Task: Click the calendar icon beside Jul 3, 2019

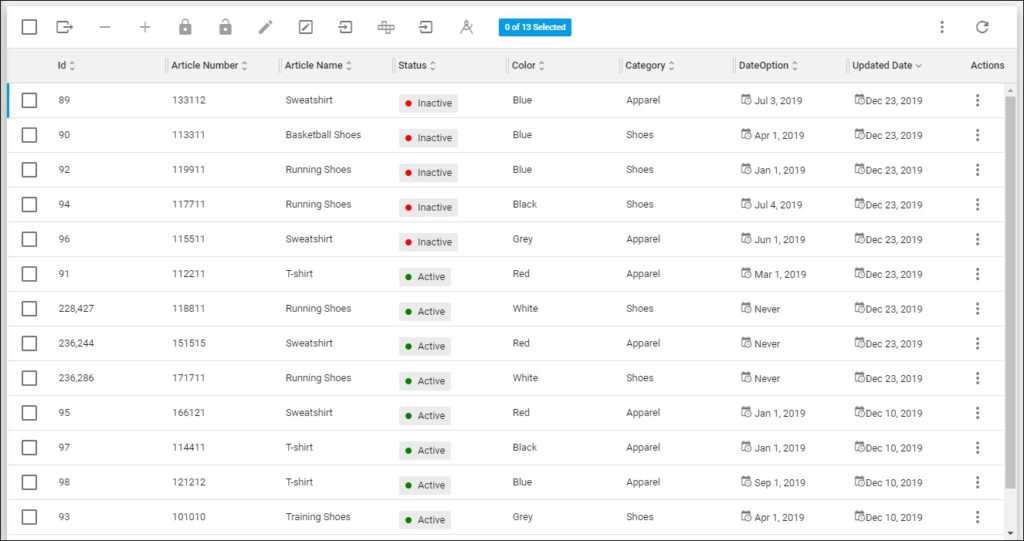Action: 746,100
